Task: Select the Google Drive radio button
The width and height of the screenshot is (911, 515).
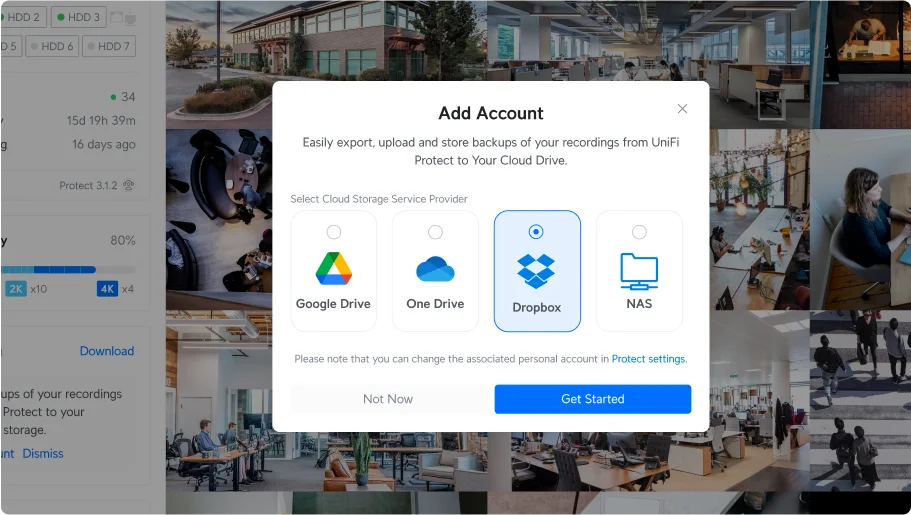Action: click(333, 232)
